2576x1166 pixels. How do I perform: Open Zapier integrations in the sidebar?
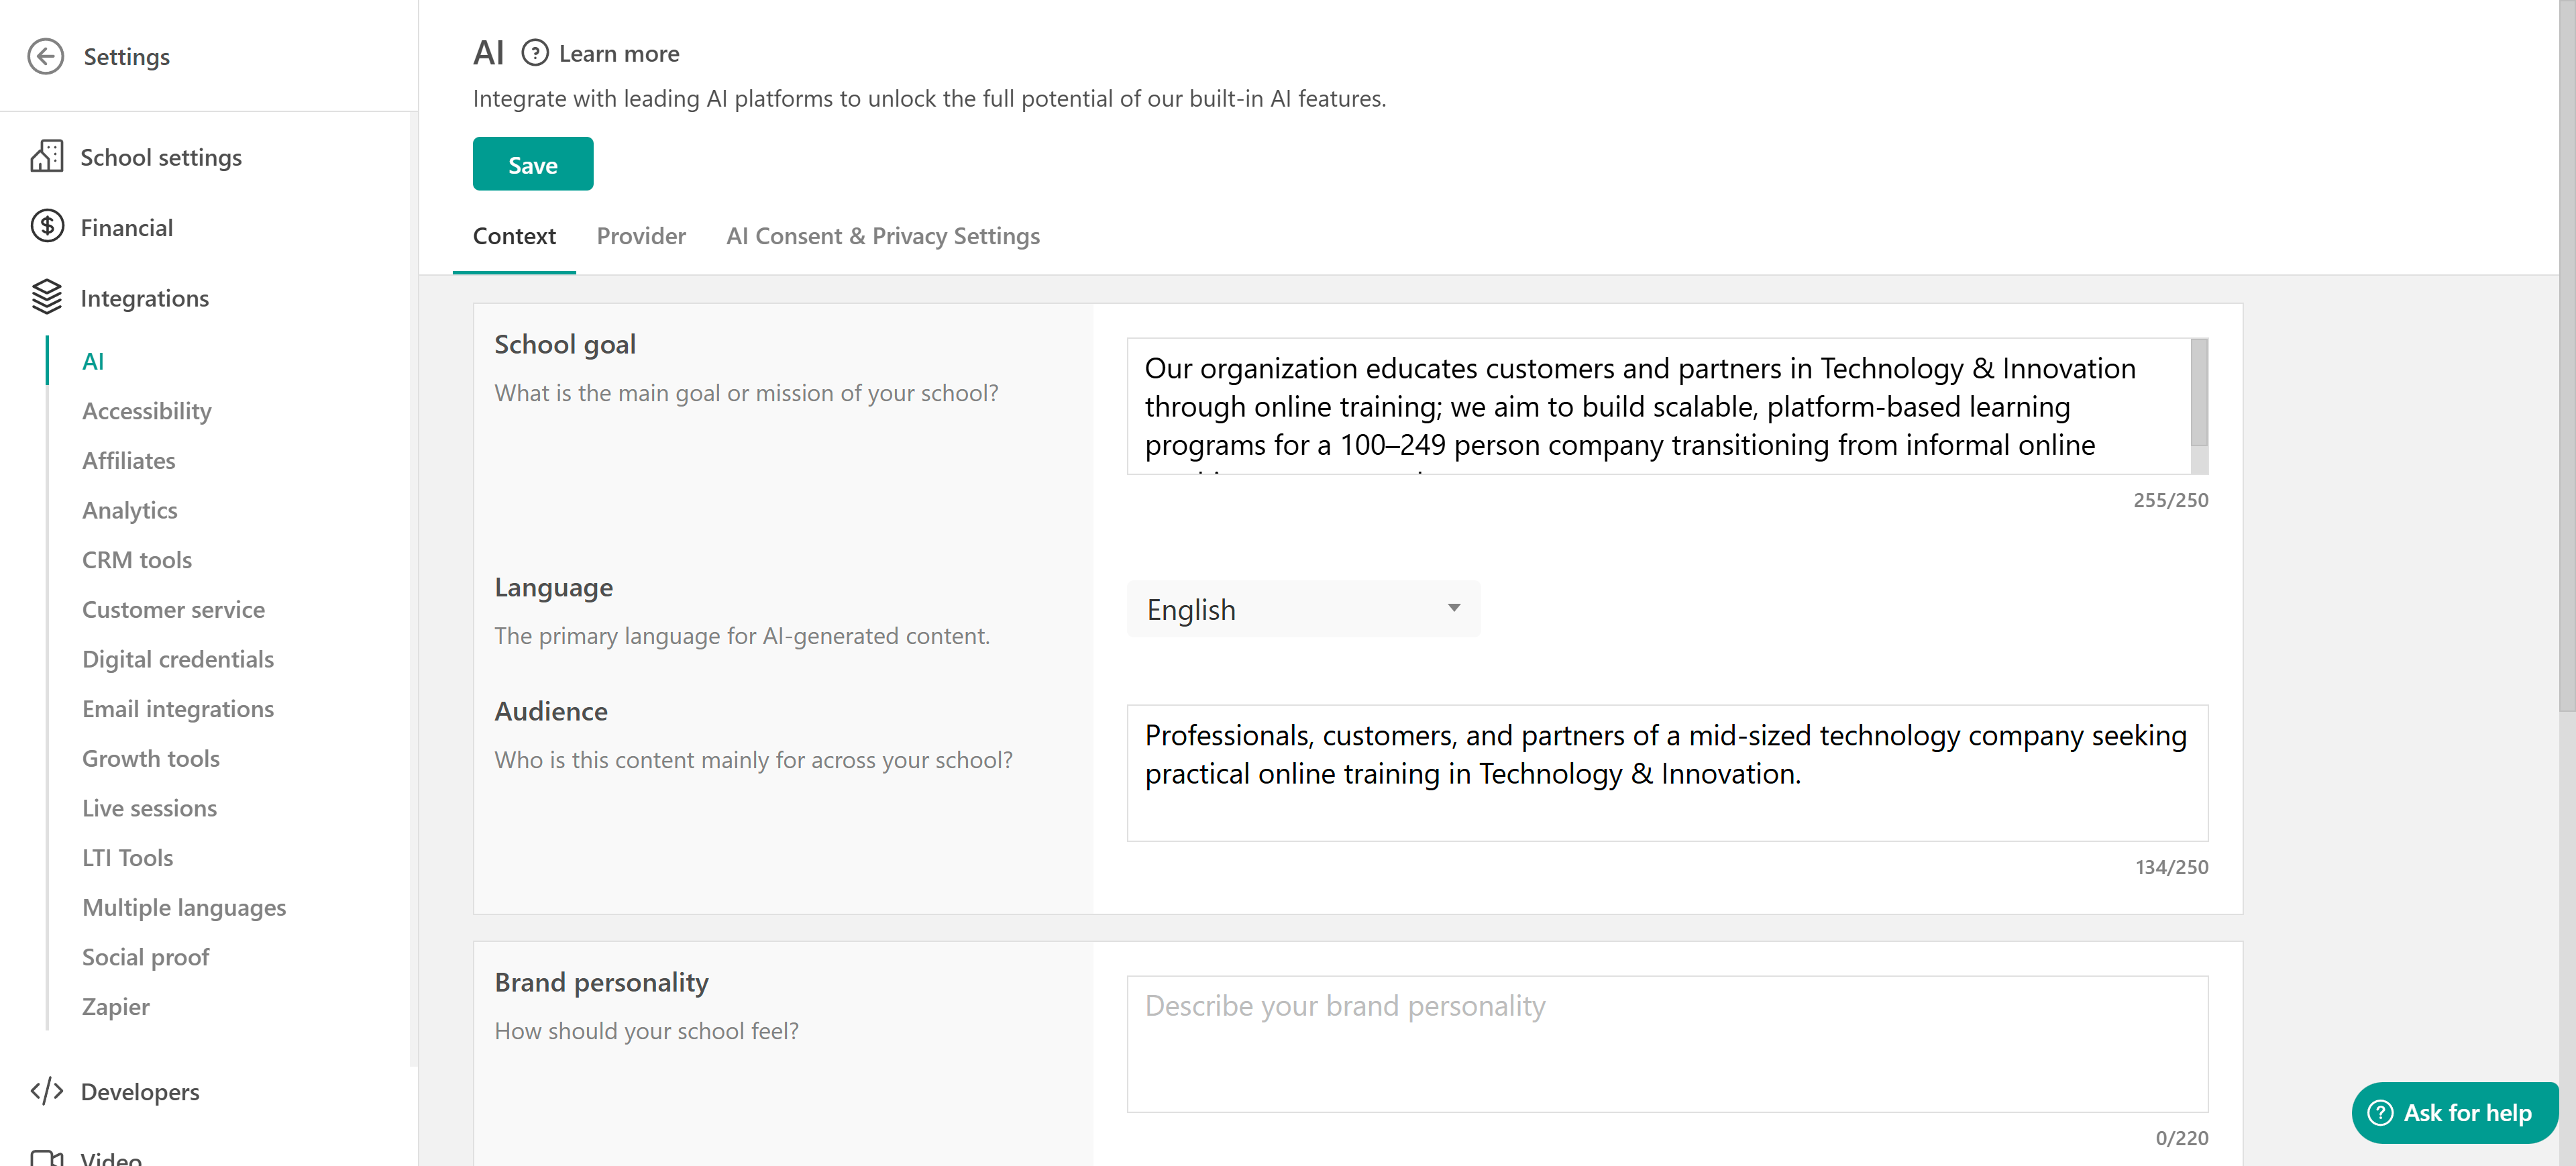point(116,1007)
